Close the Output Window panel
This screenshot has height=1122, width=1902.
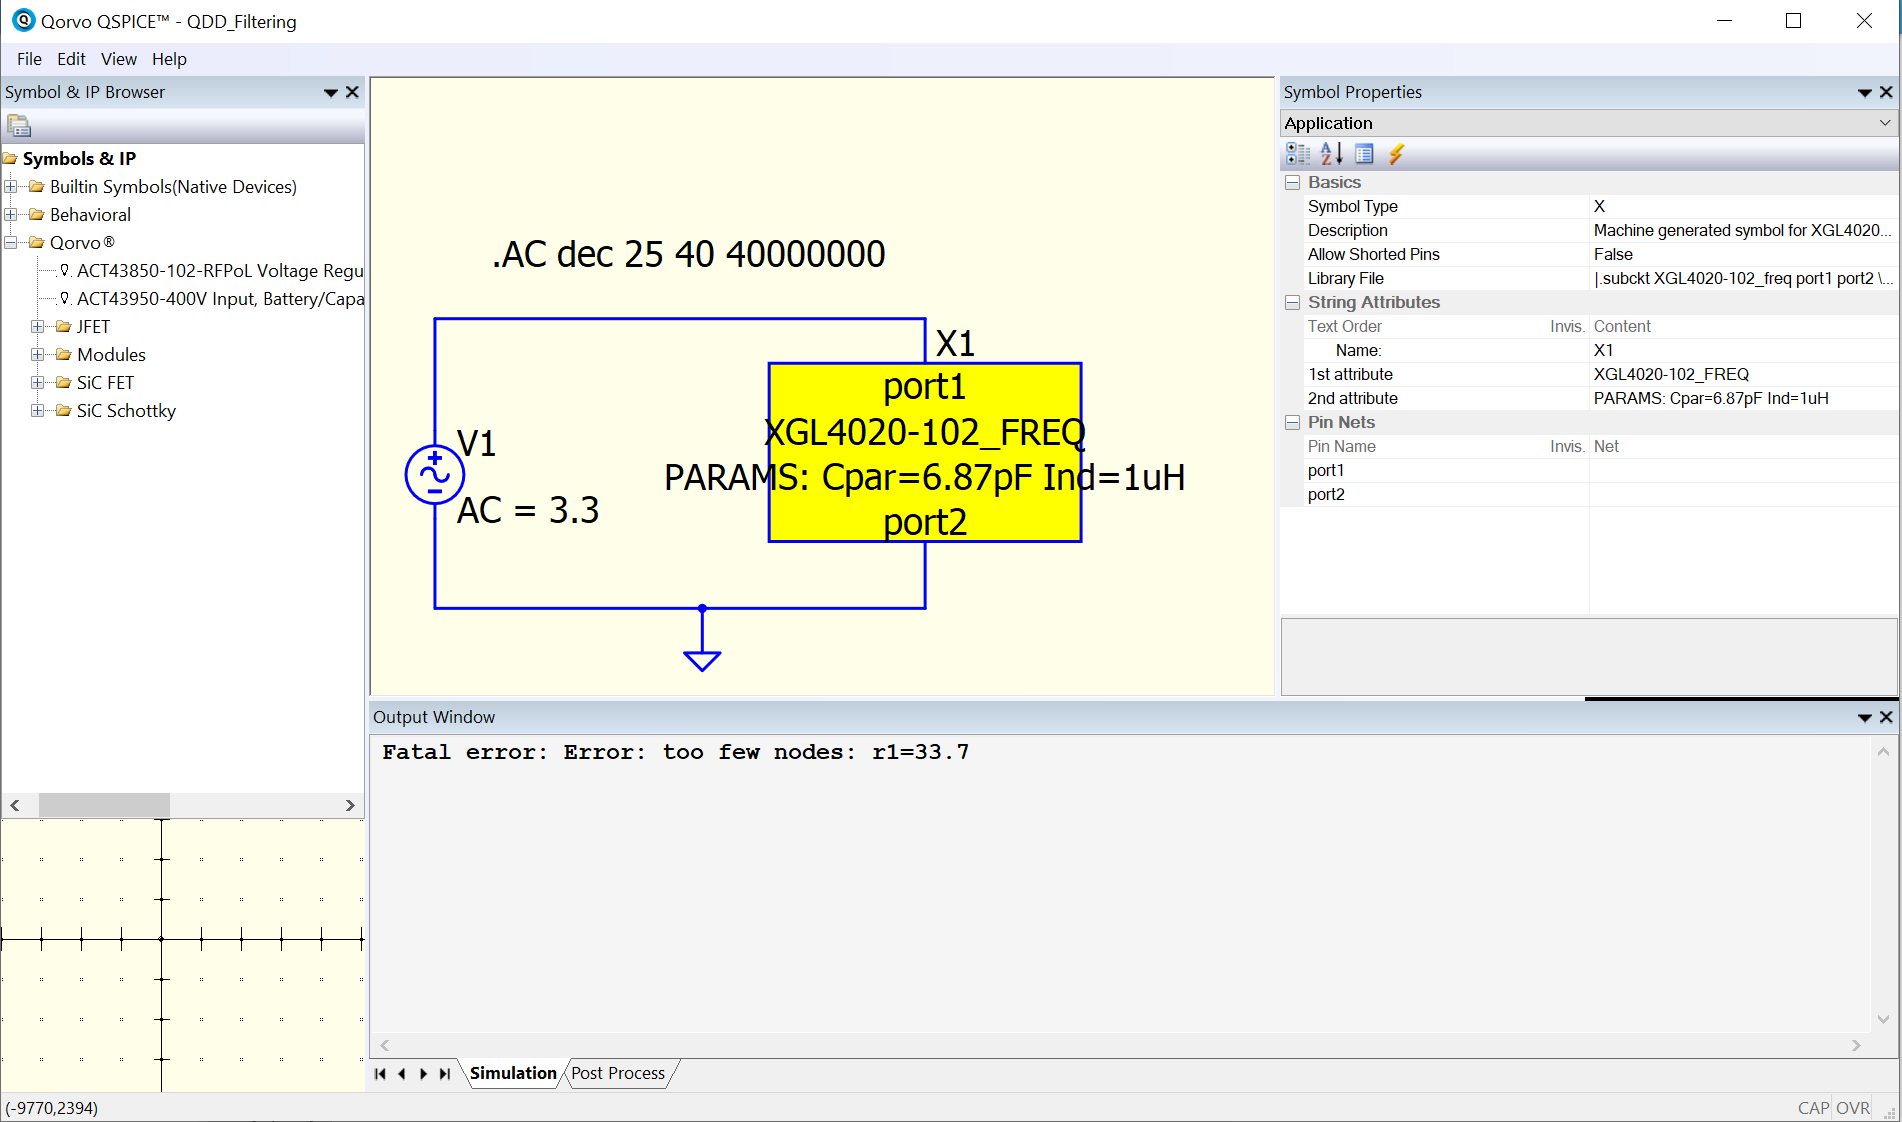point(1886,717)
